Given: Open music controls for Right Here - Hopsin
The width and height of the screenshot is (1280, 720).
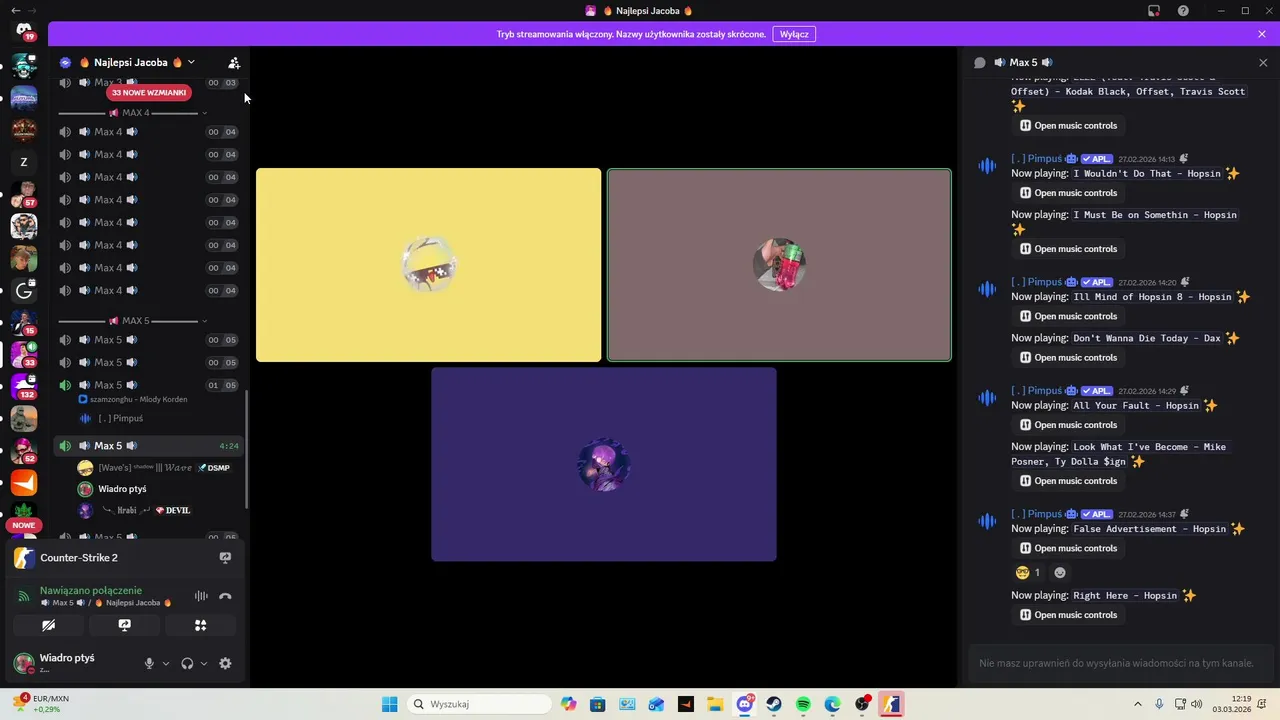Looking at the screenshot, I should 1068,615.
